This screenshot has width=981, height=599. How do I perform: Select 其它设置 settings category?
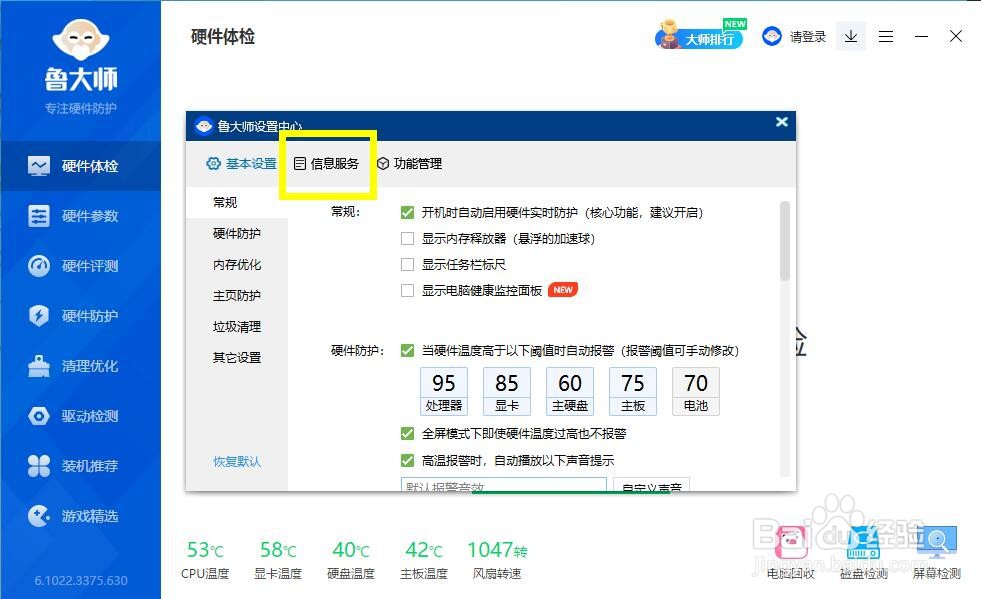coord(236,357)
